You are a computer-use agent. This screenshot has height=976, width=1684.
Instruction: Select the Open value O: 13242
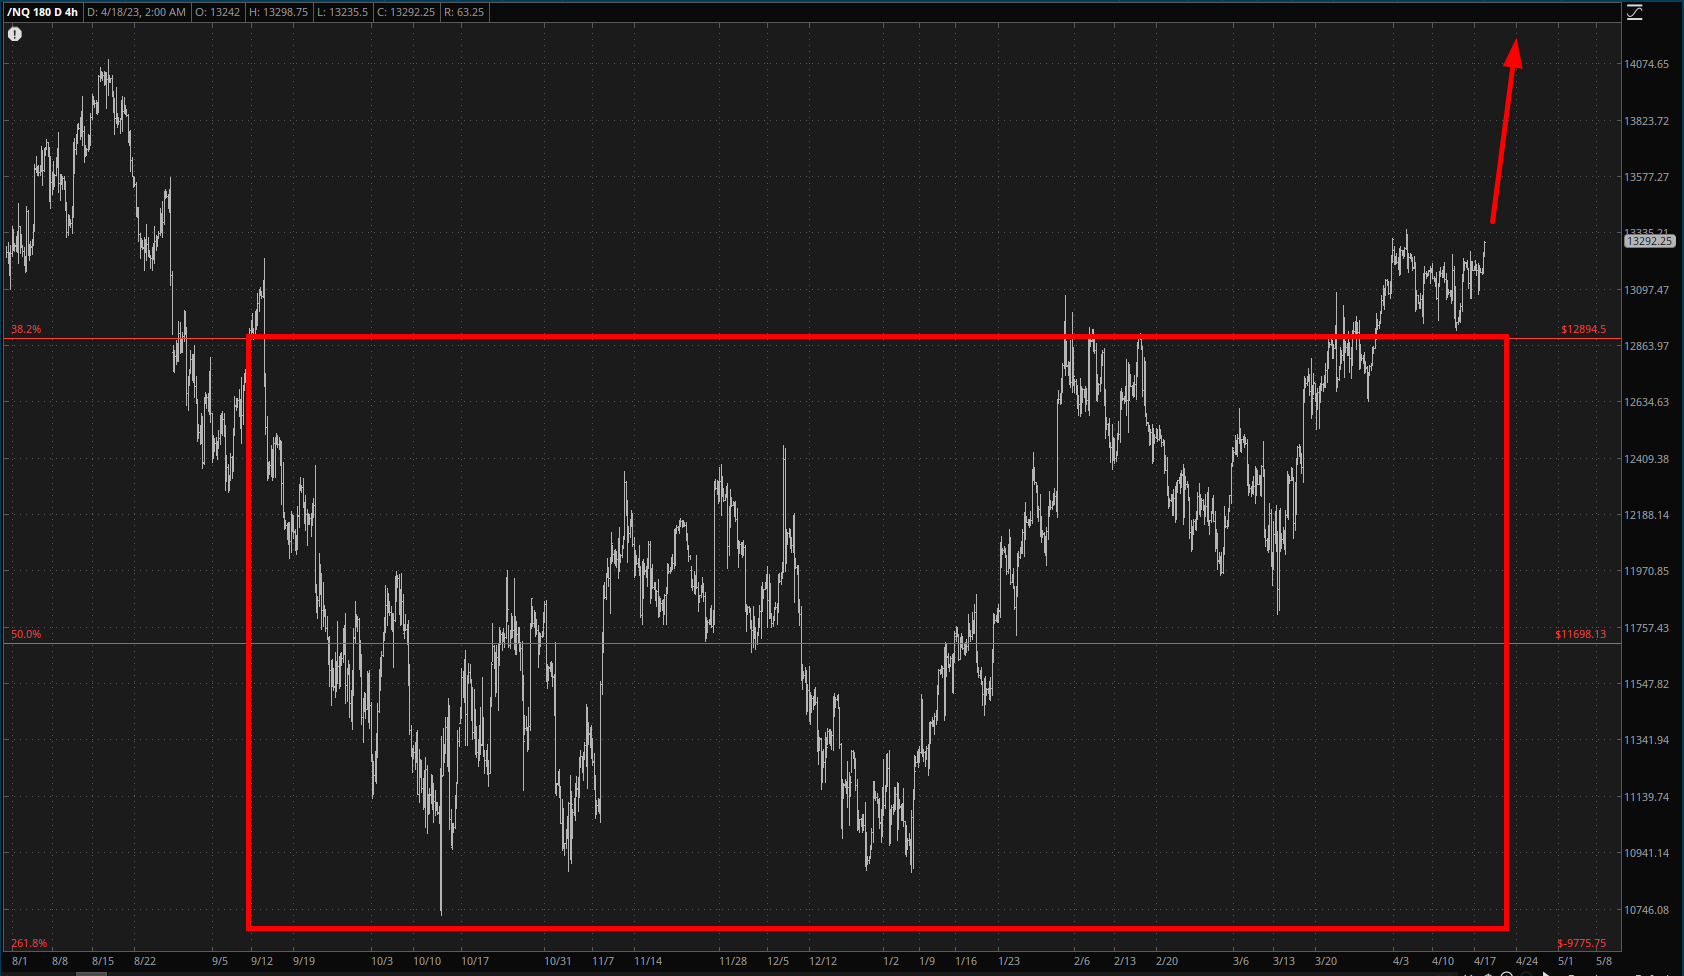(x=217, y=12)
